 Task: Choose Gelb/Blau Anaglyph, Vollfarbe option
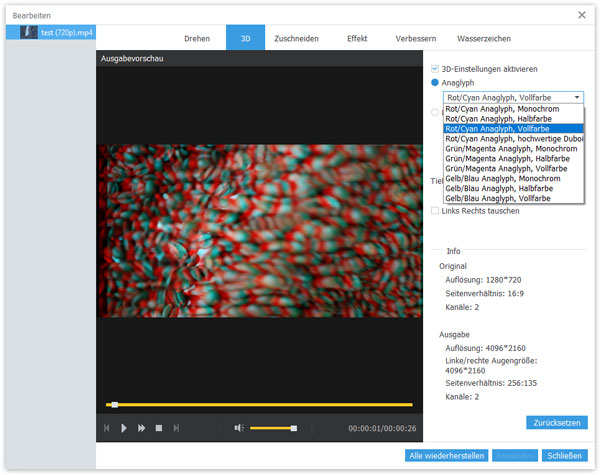pos(513,198)
